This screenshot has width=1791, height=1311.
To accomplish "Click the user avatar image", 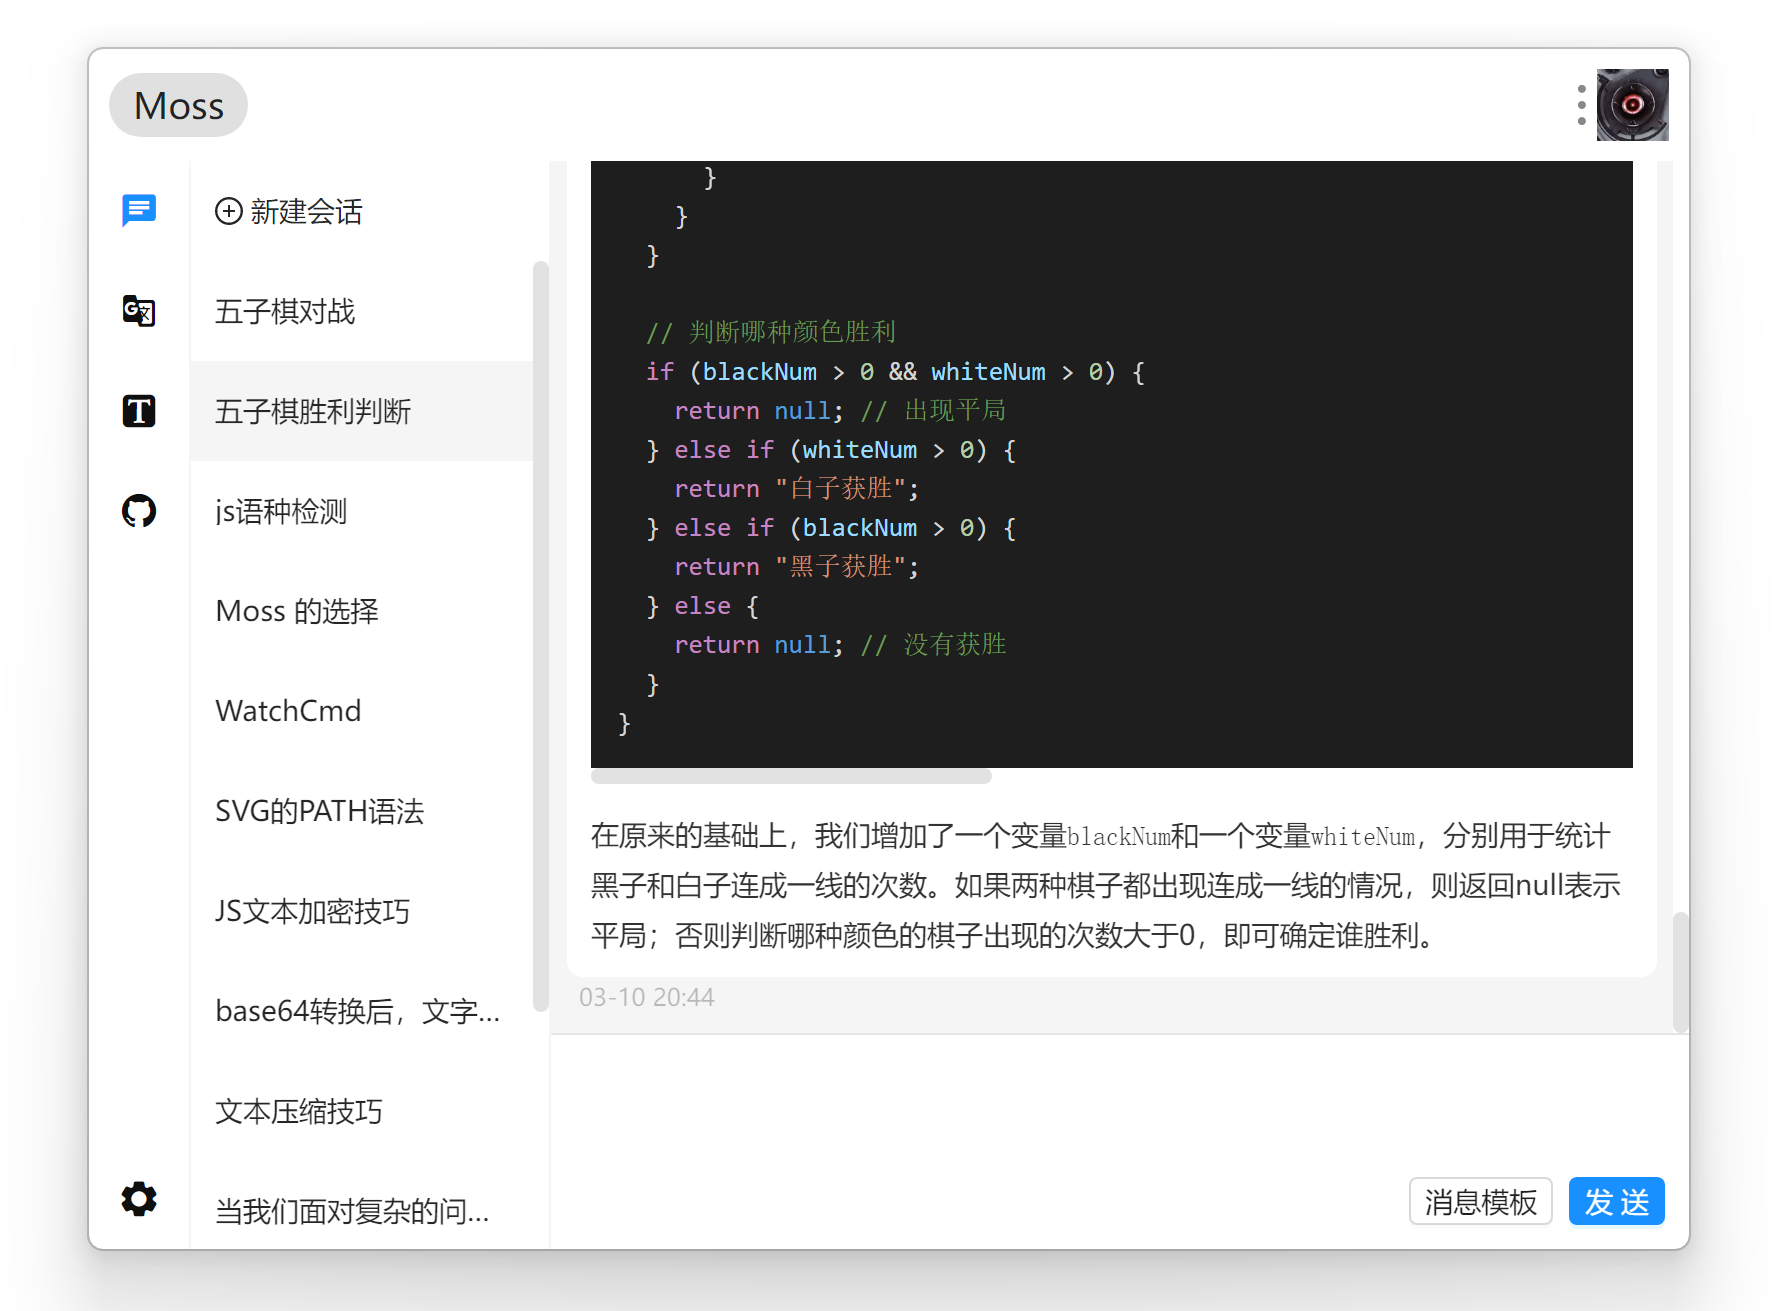I will coord(1632,105).
